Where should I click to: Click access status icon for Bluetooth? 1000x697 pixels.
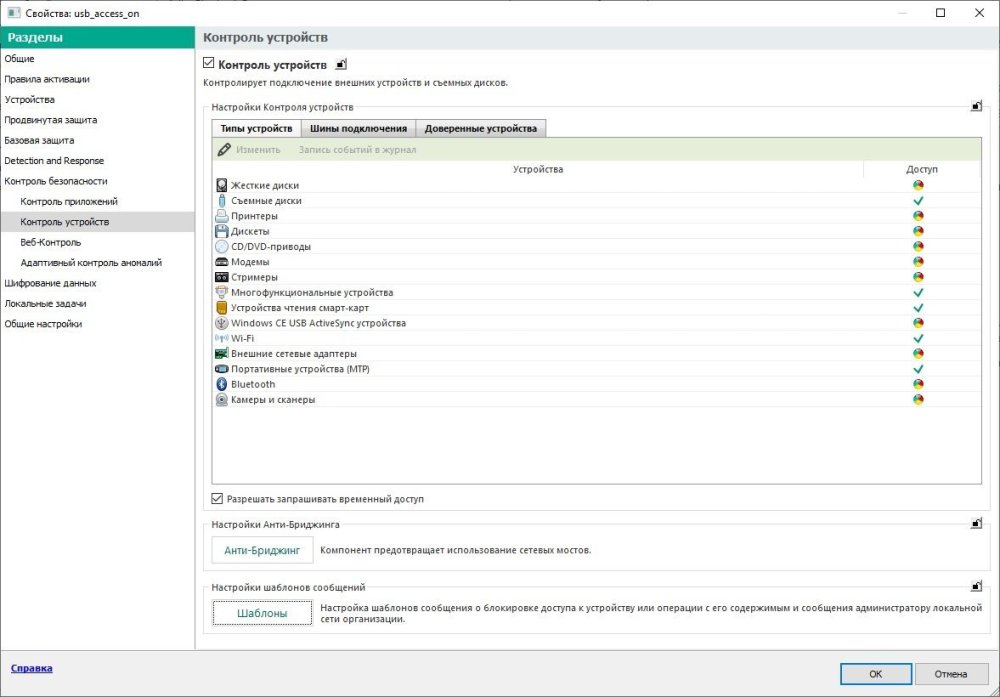click(x=918, y=384)
